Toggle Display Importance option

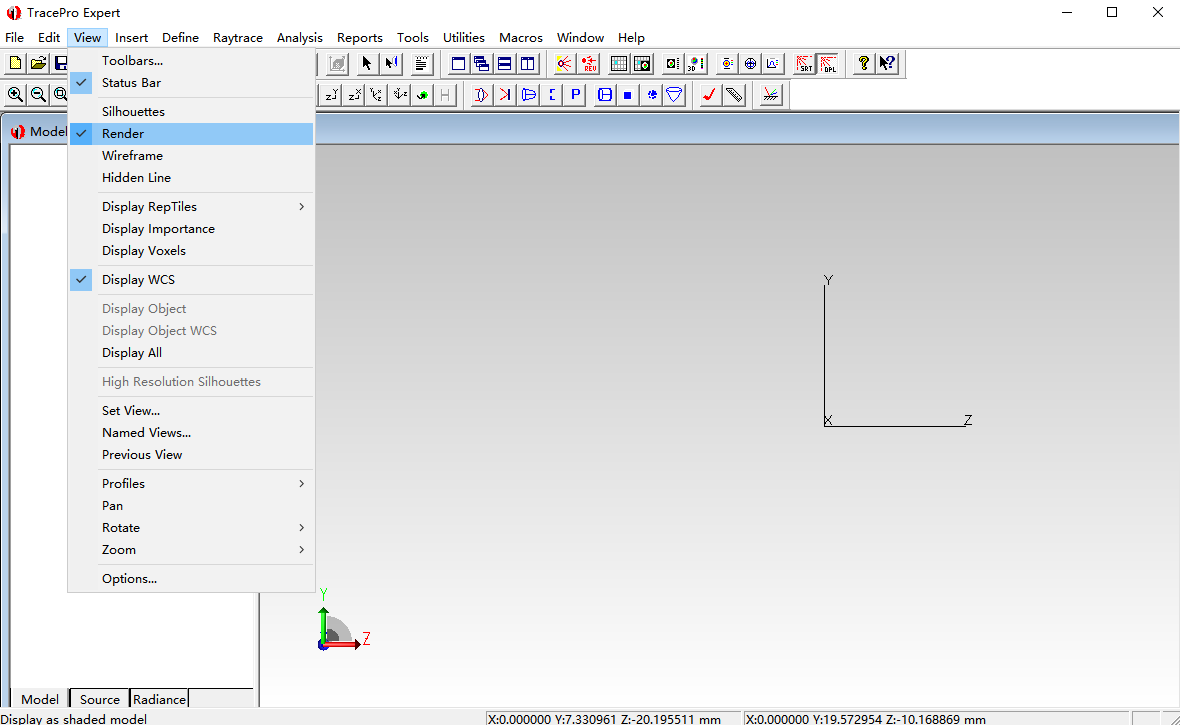tap(191, 229)
